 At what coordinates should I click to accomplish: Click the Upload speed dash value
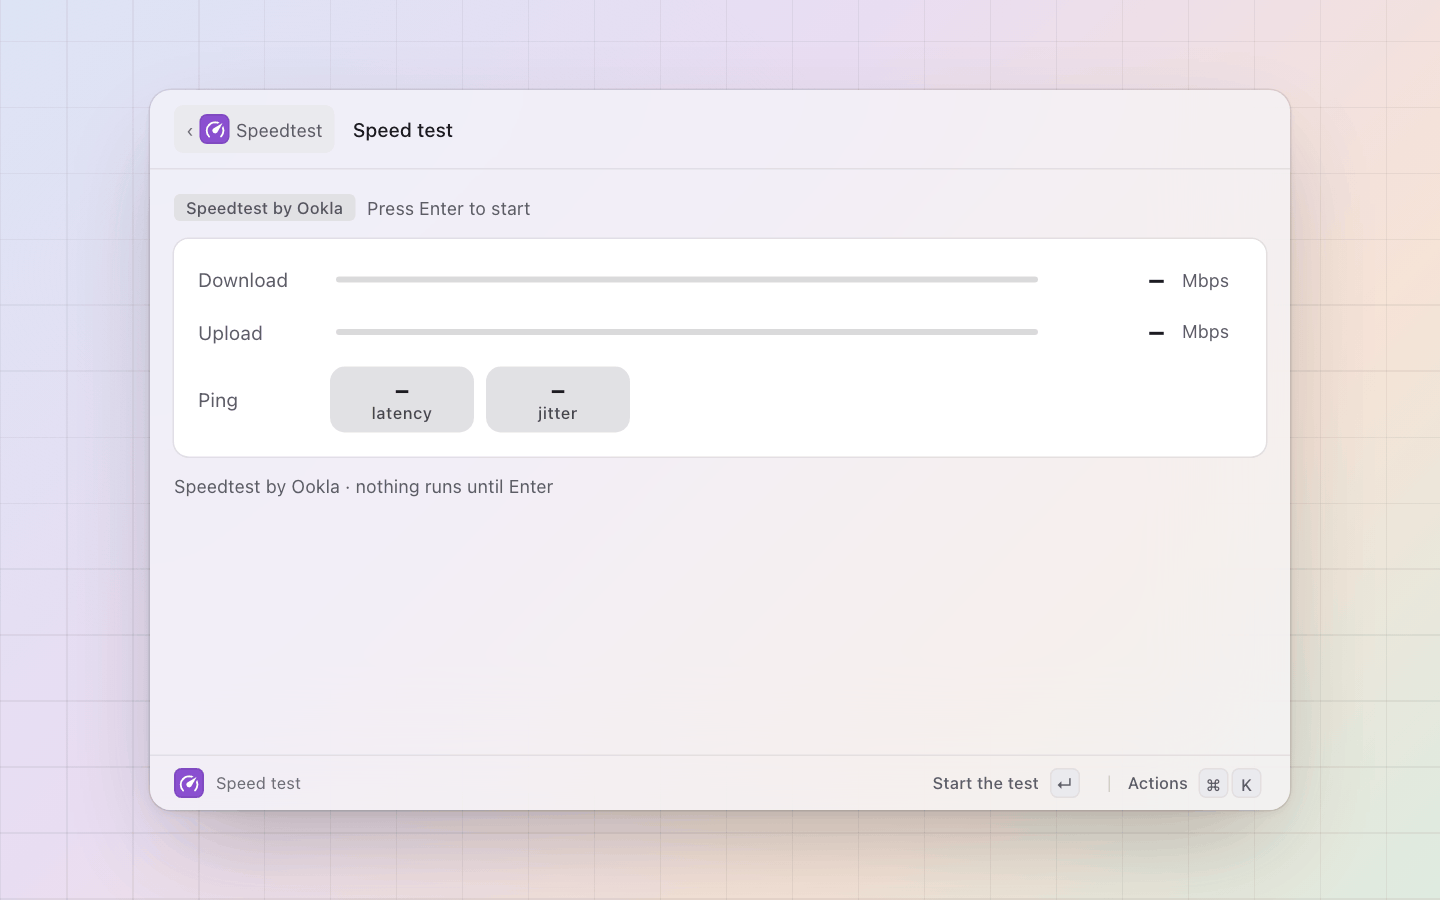pos(1156,333)
